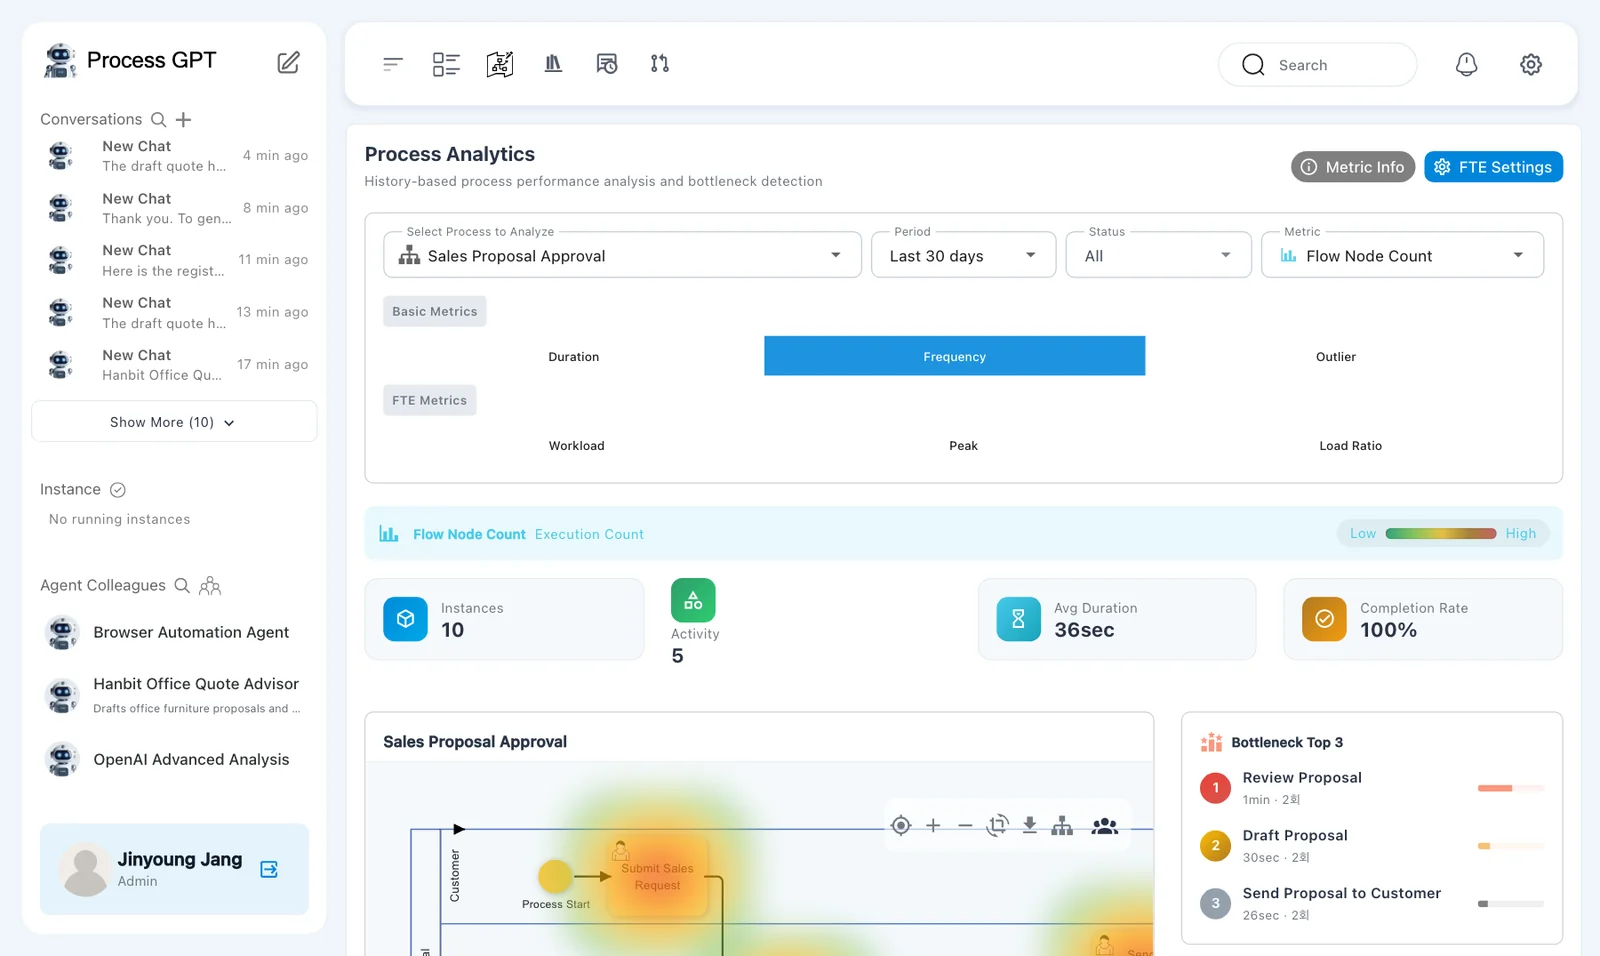
Task: Click the Metric Info button
Action: pyautogui.click(x=1353, y=167)
